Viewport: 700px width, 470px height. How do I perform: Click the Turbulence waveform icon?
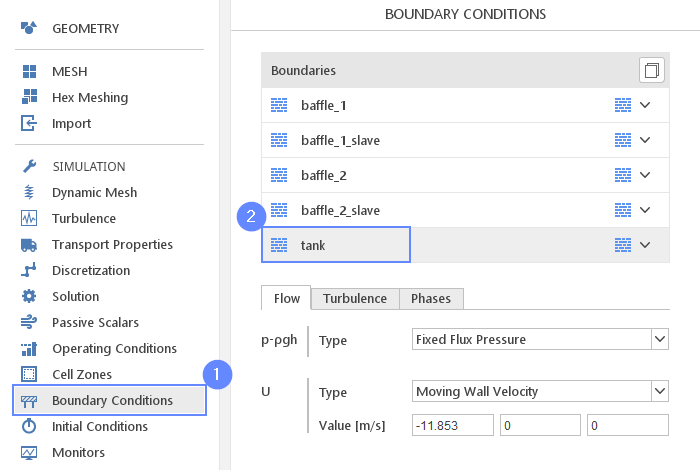coord(29,218)
